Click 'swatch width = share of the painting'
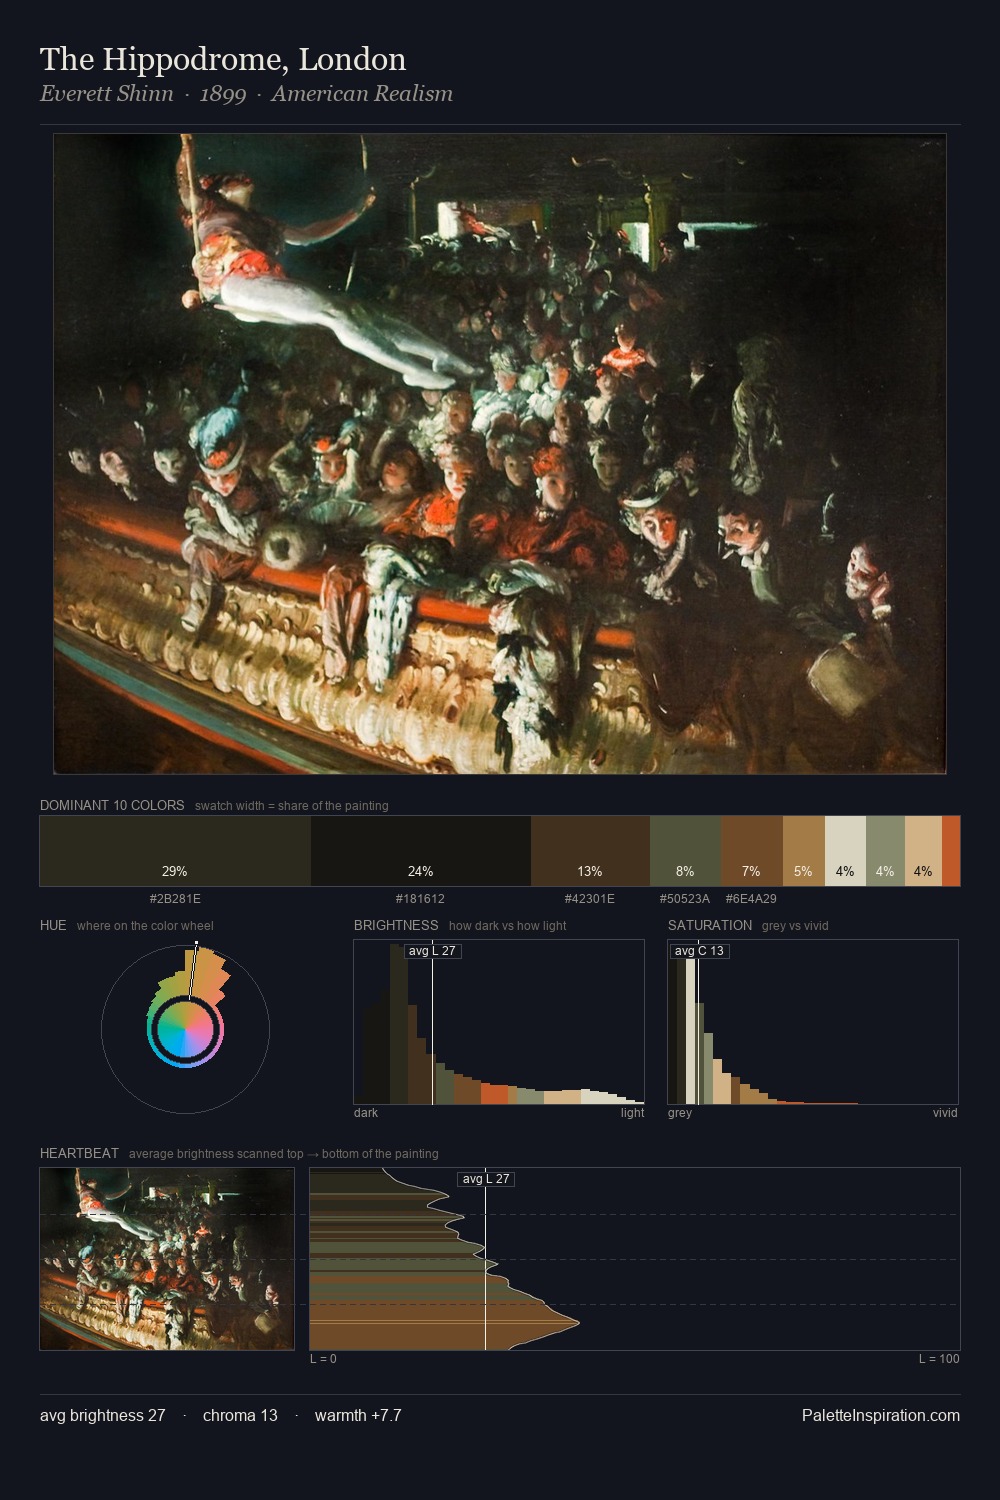Image resolution: width=1000 pixels, height=1500 pixels. tap(292, 806)
